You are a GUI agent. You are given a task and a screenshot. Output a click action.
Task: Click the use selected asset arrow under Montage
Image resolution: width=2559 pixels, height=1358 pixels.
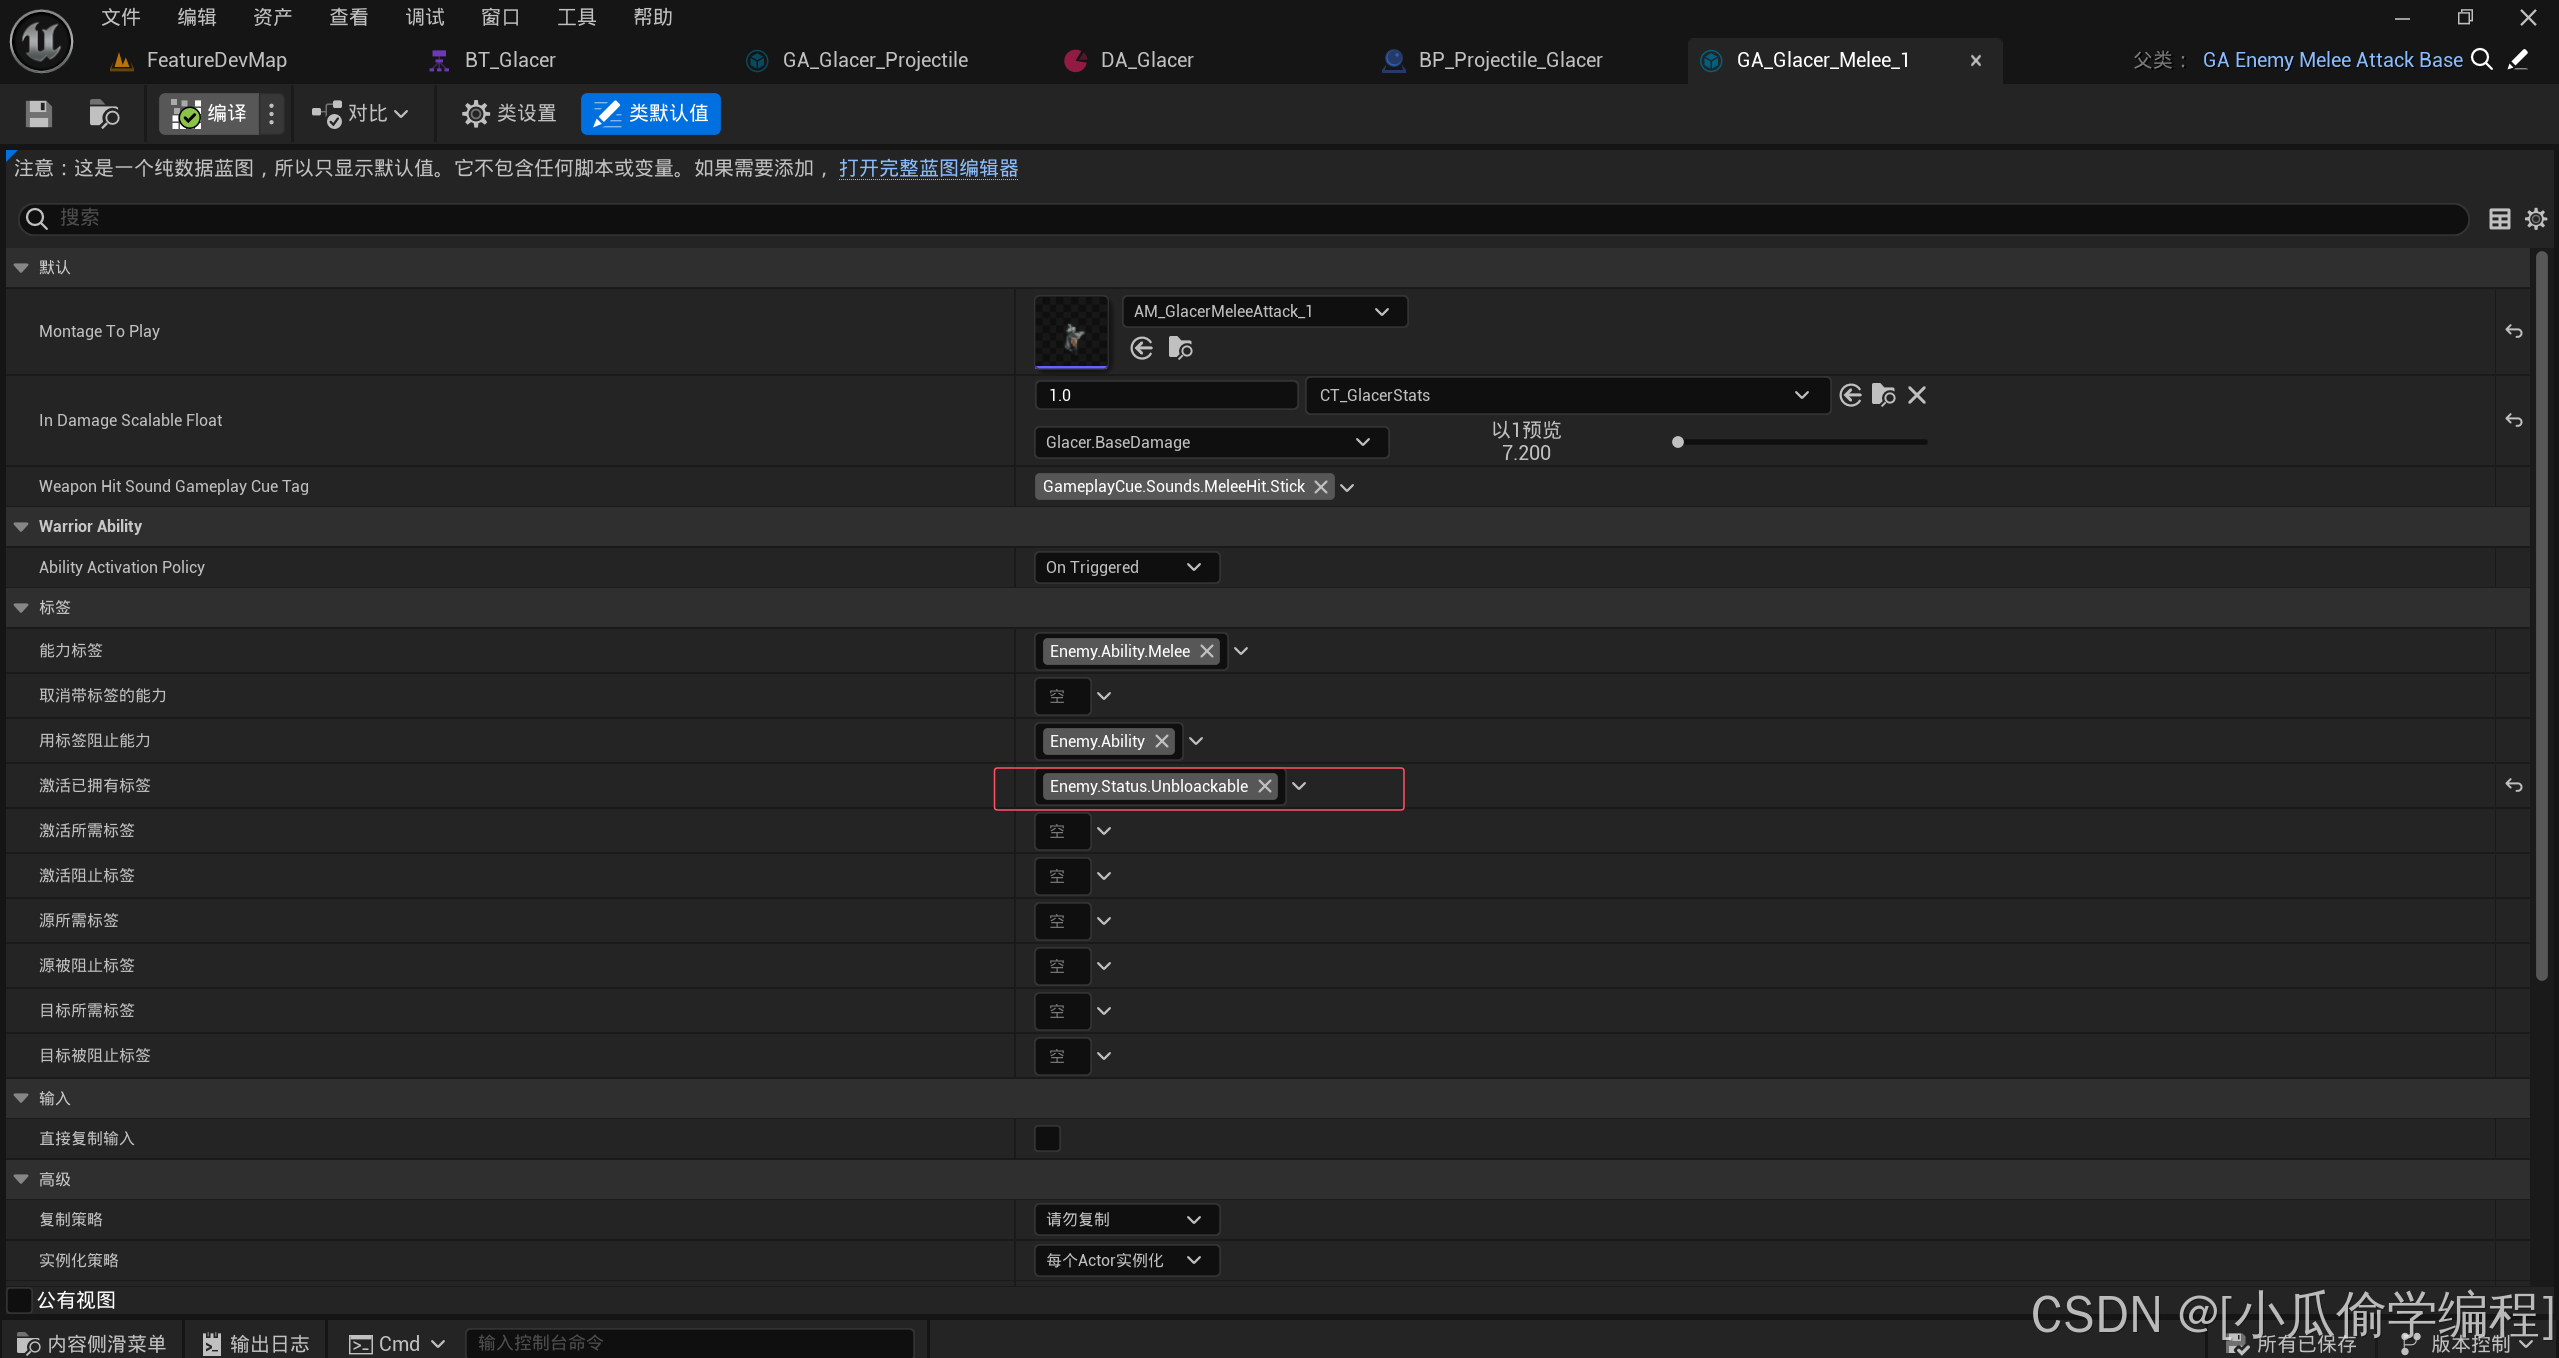click(x=1141, y=348)
